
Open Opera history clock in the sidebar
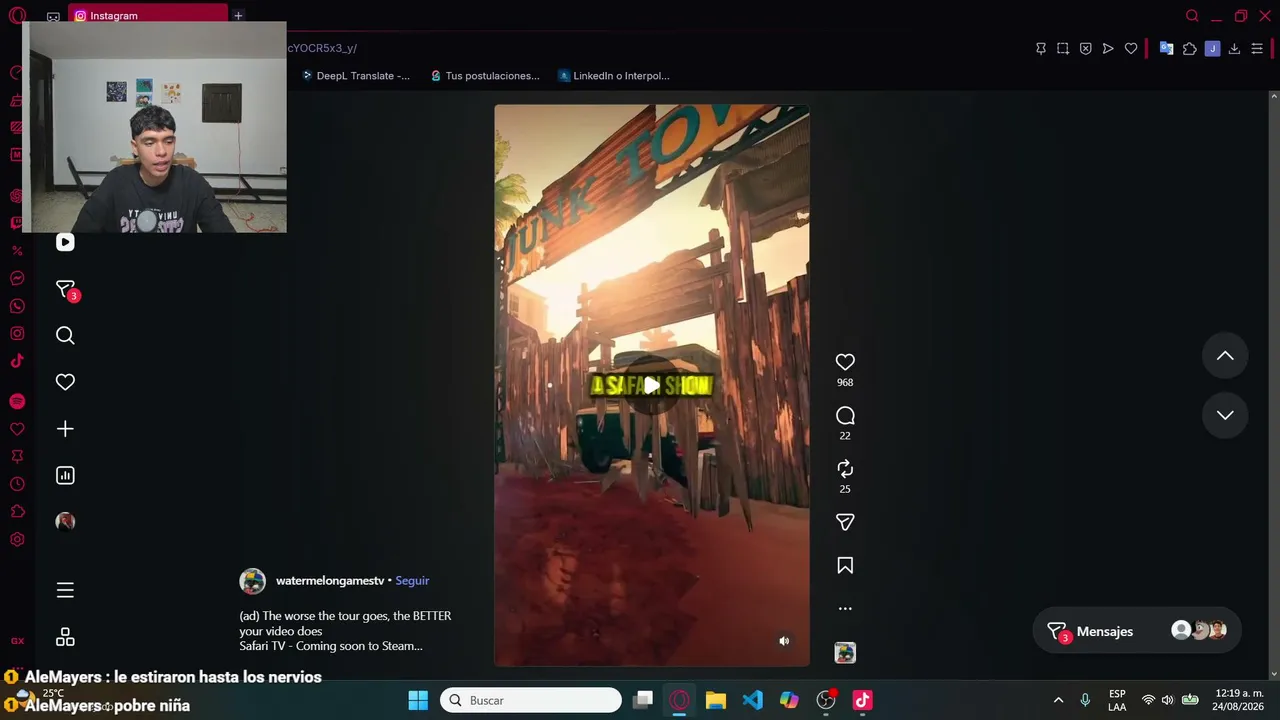coord(17,484)
